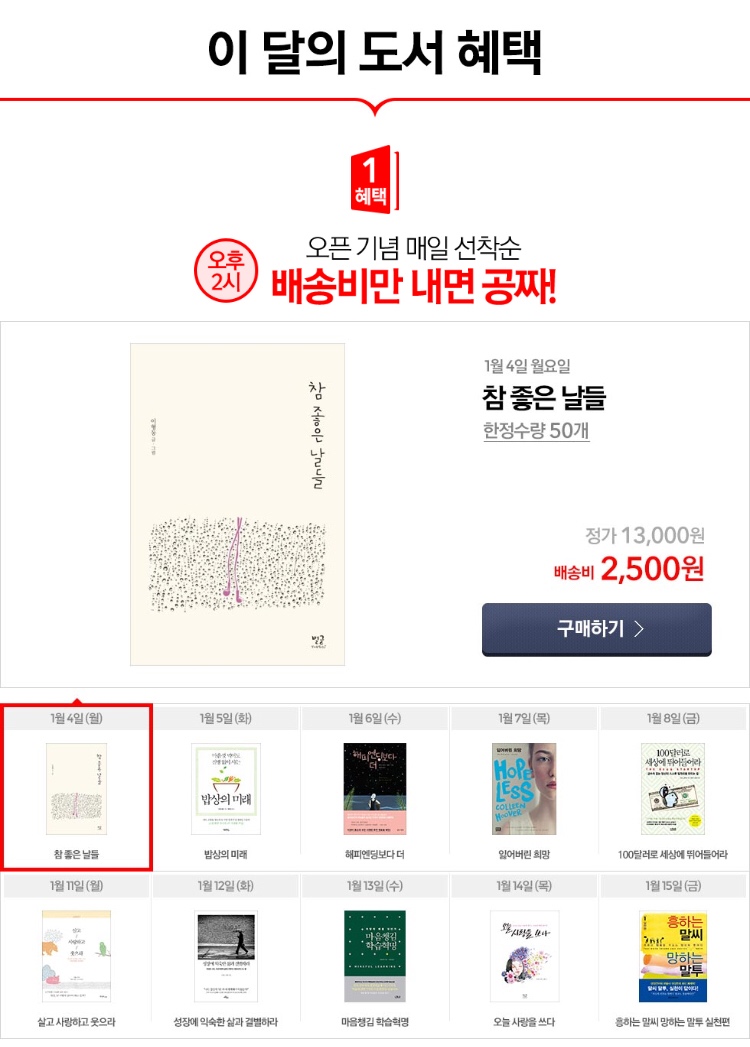Image resolution: width=750 pixels, height=1047 pixels.
Task: Select the 1월 5일 (화) date tab
Action: pyautogui.click(x=226, y=718)
